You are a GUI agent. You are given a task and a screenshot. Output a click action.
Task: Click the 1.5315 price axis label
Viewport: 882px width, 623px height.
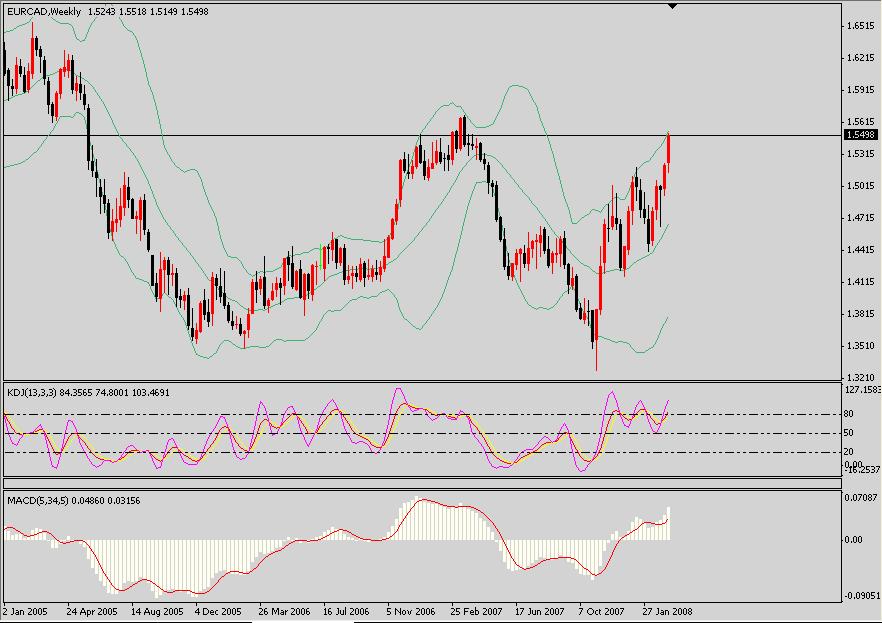(861, 154)
